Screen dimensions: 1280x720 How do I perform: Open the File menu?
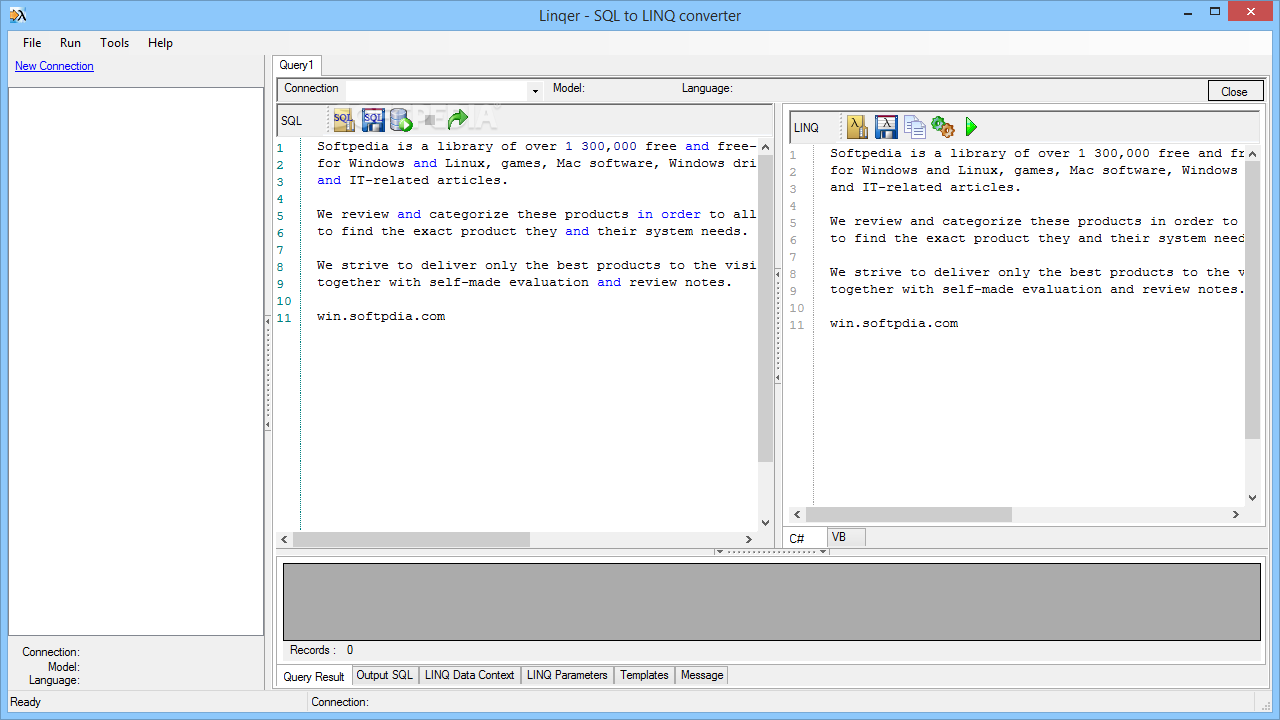(x=32, y=43)
